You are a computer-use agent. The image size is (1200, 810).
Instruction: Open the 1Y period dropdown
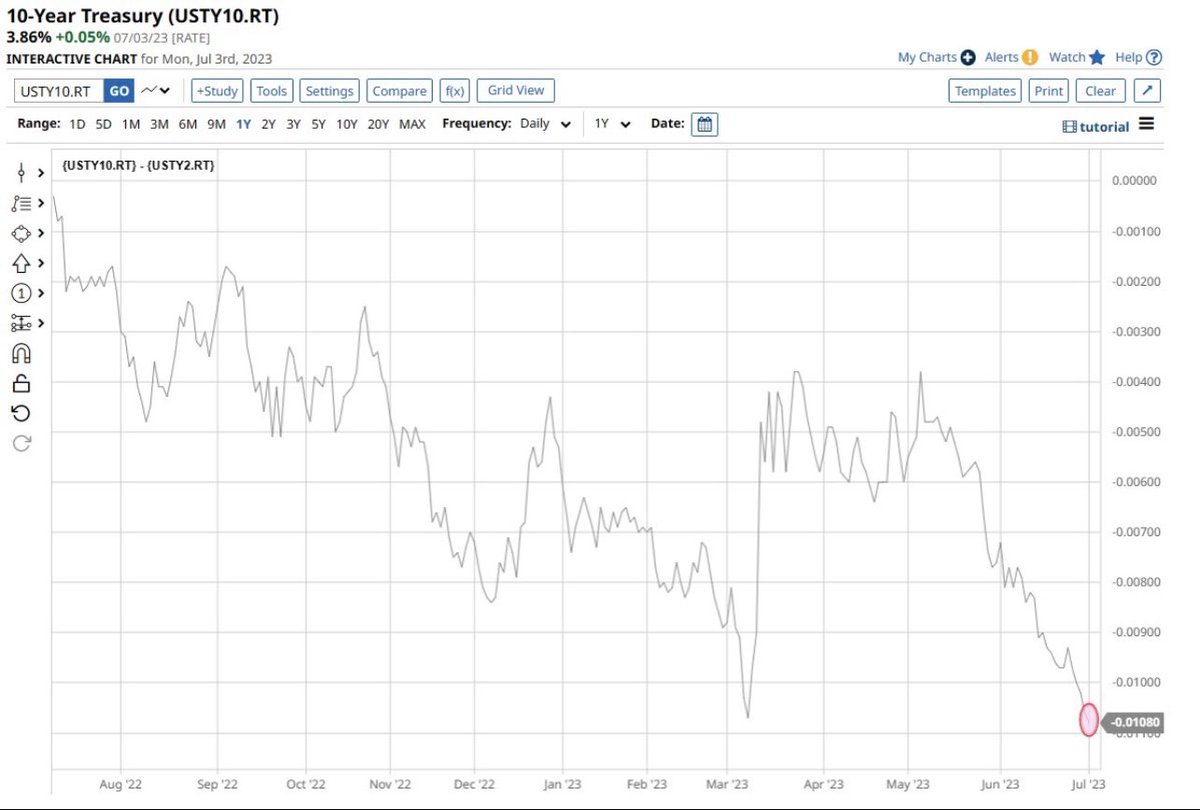(x=613, y=124)
